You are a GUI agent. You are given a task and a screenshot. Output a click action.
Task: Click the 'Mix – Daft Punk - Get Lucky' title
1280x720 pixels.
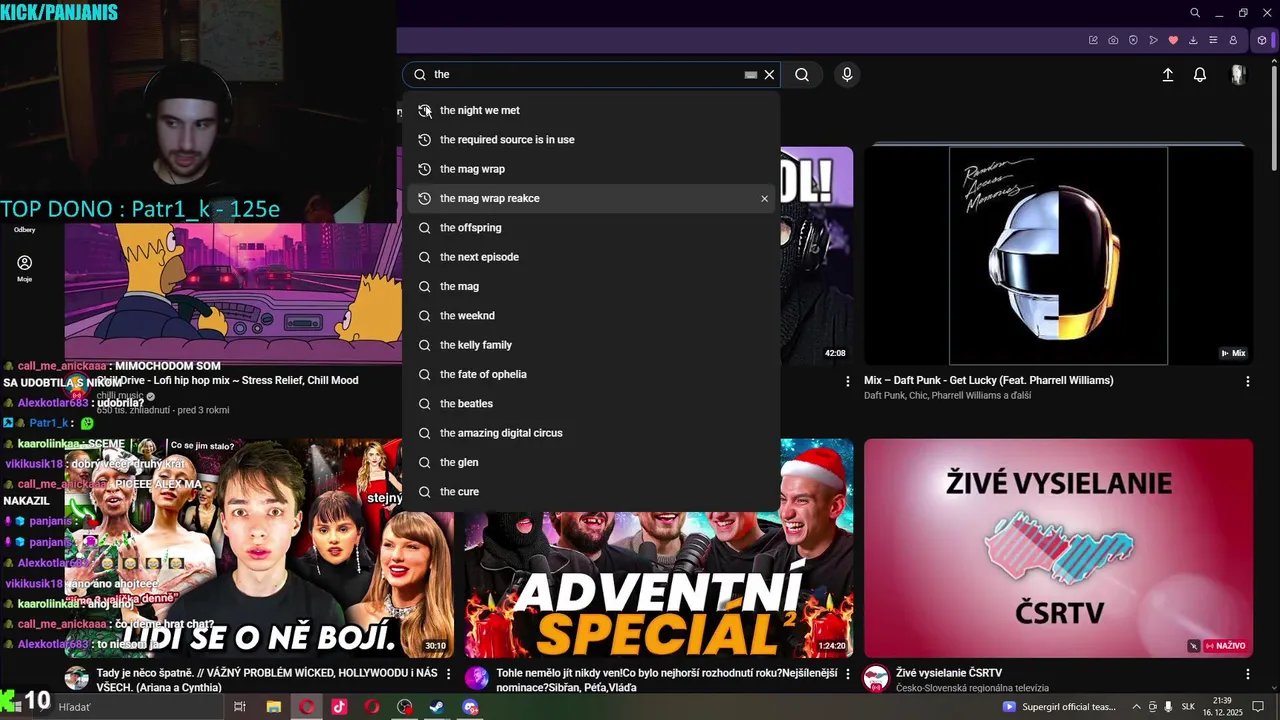(988, 381)
